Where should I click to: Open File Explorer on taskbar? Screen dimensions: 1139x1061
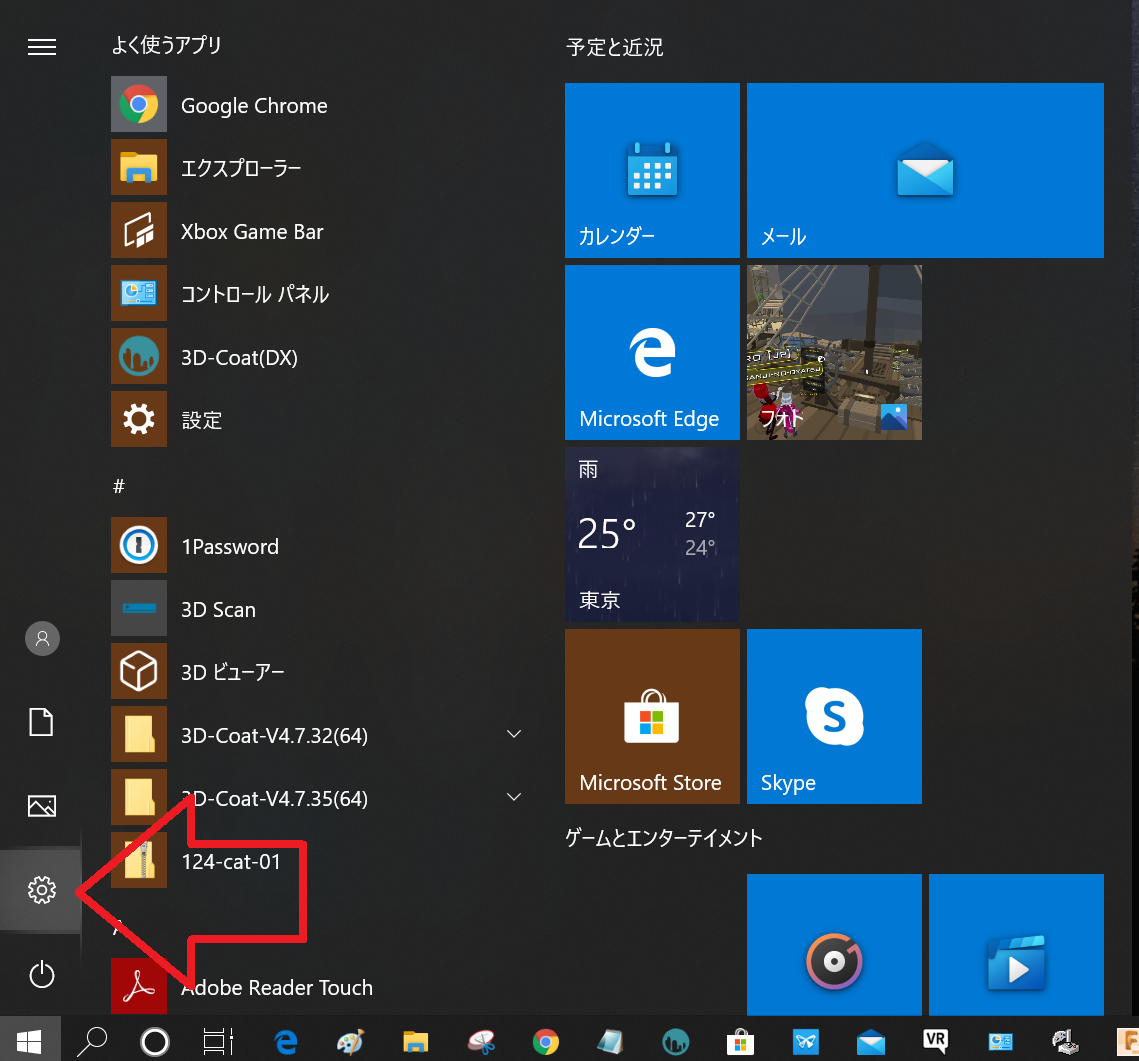[416, 1043]
